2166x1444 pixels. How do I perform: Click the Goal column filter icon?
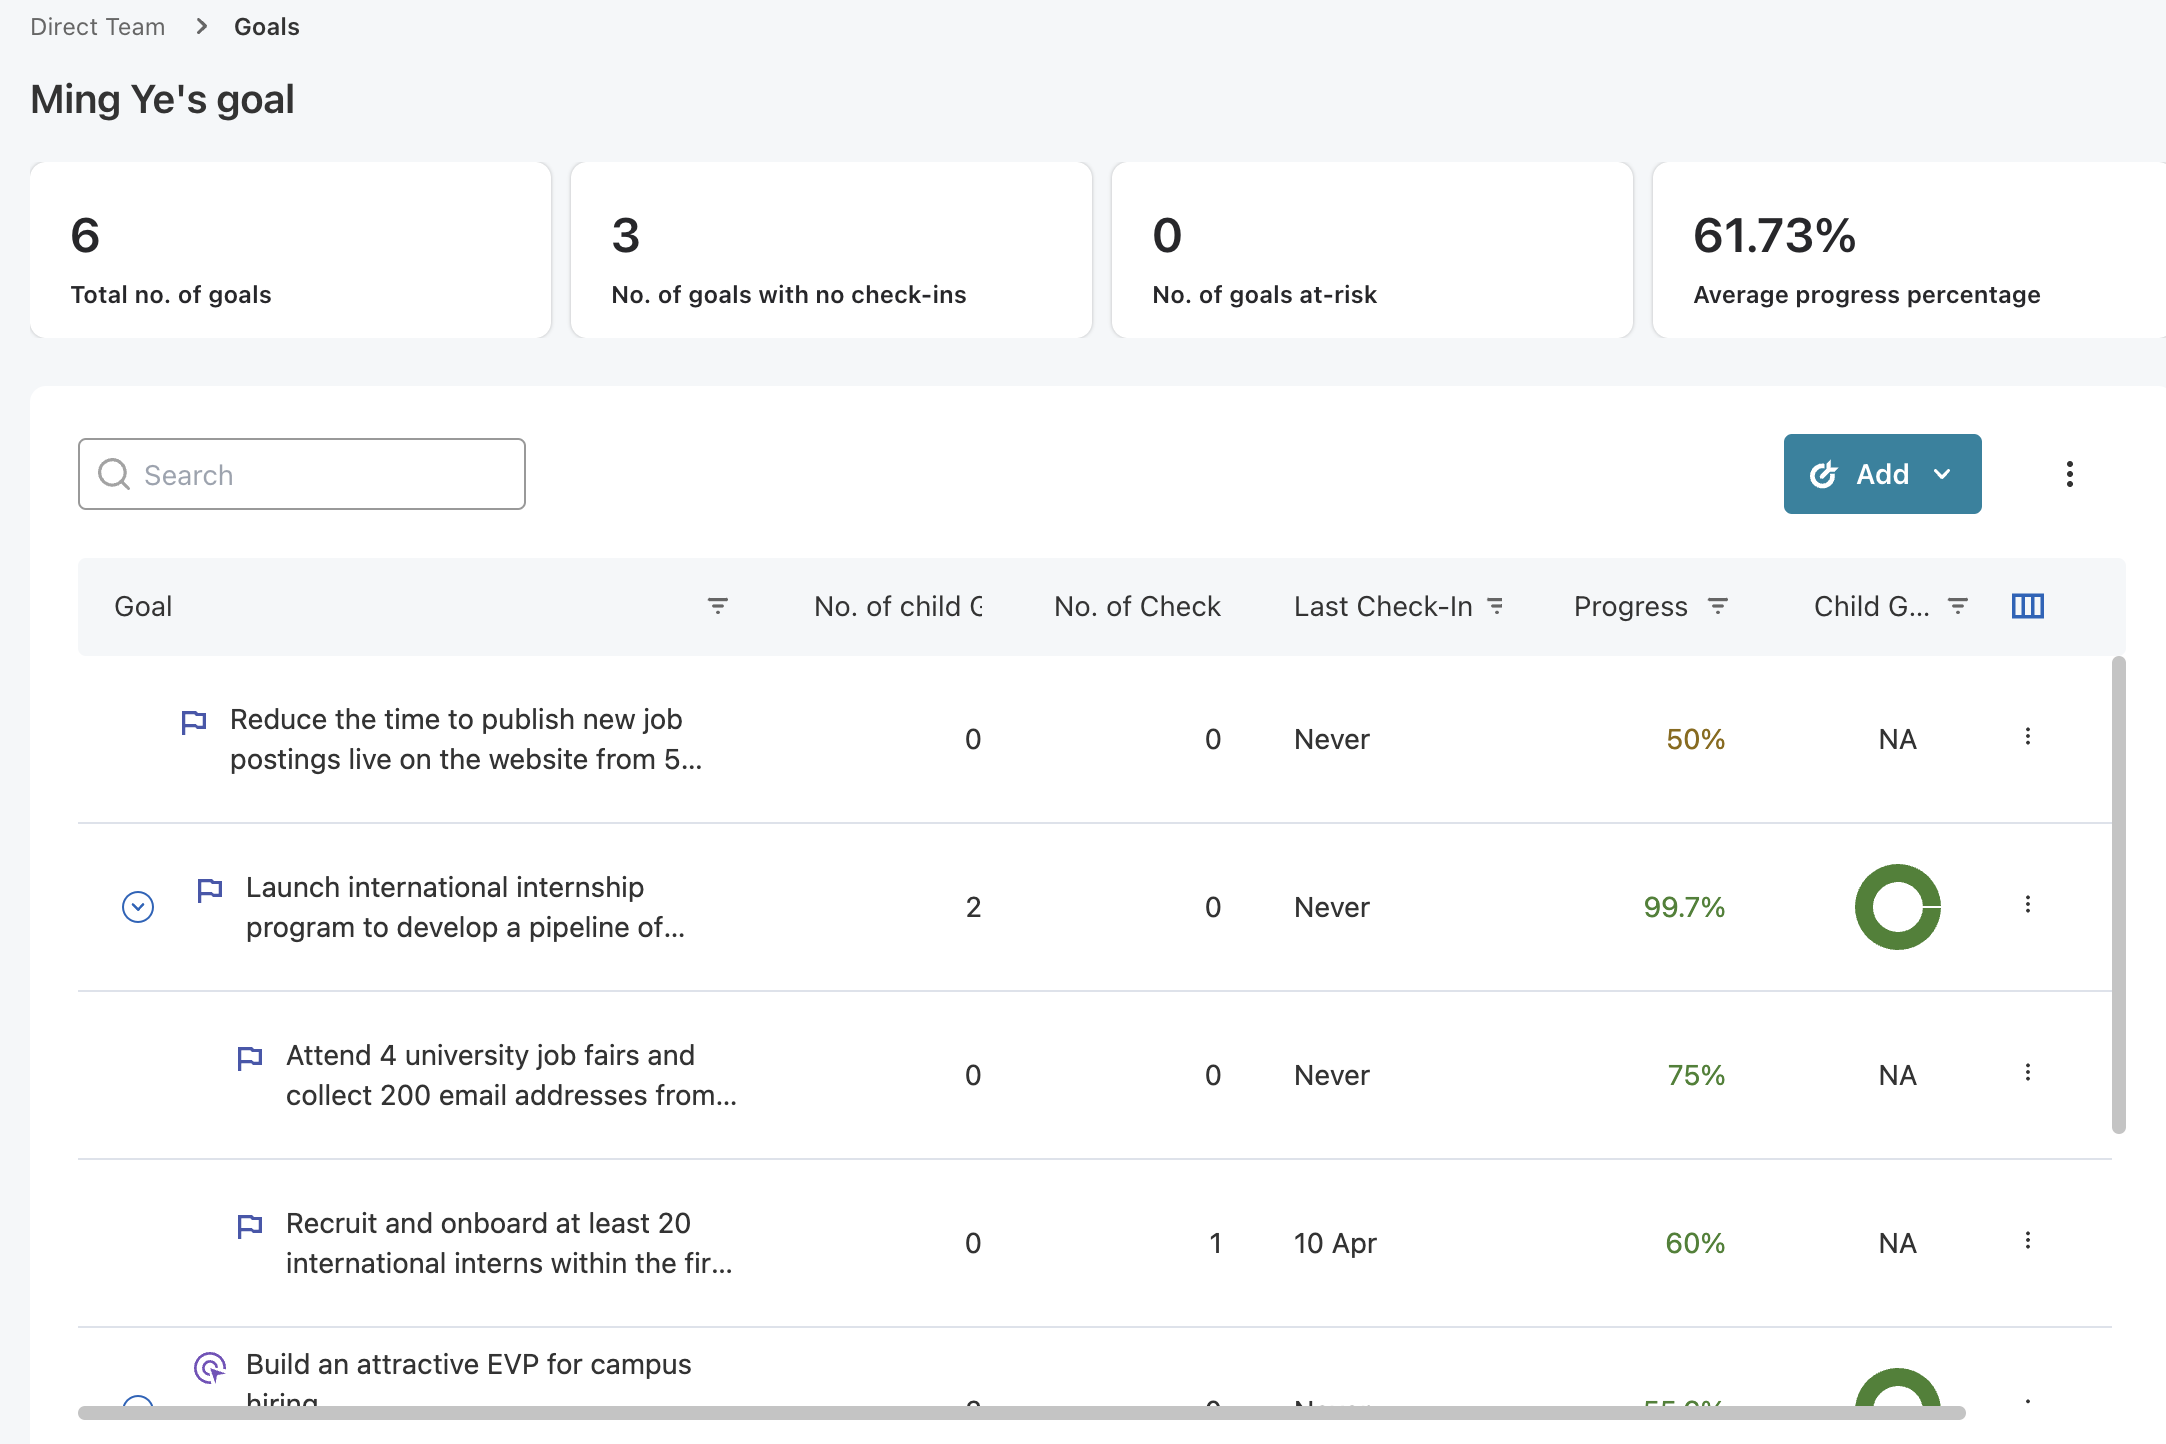(717, 606)
